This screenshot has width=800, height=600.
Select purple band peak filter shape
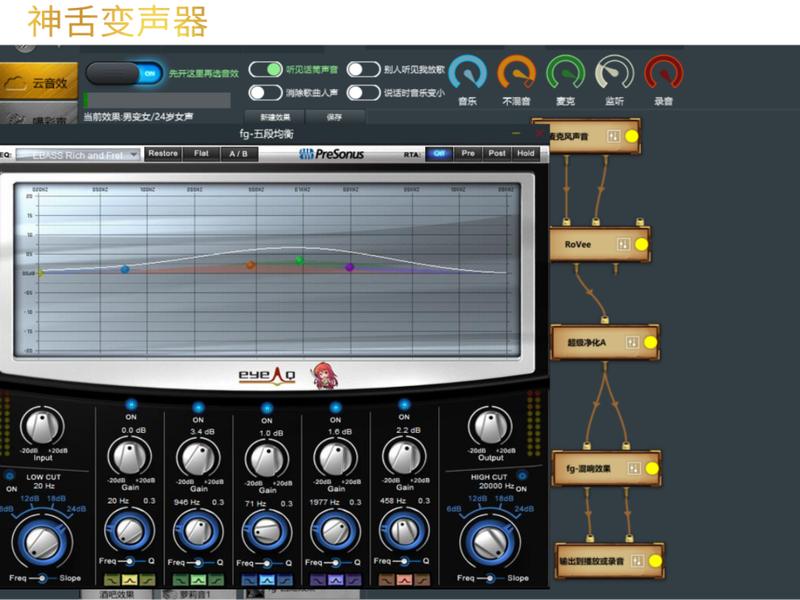click(335, 580)
